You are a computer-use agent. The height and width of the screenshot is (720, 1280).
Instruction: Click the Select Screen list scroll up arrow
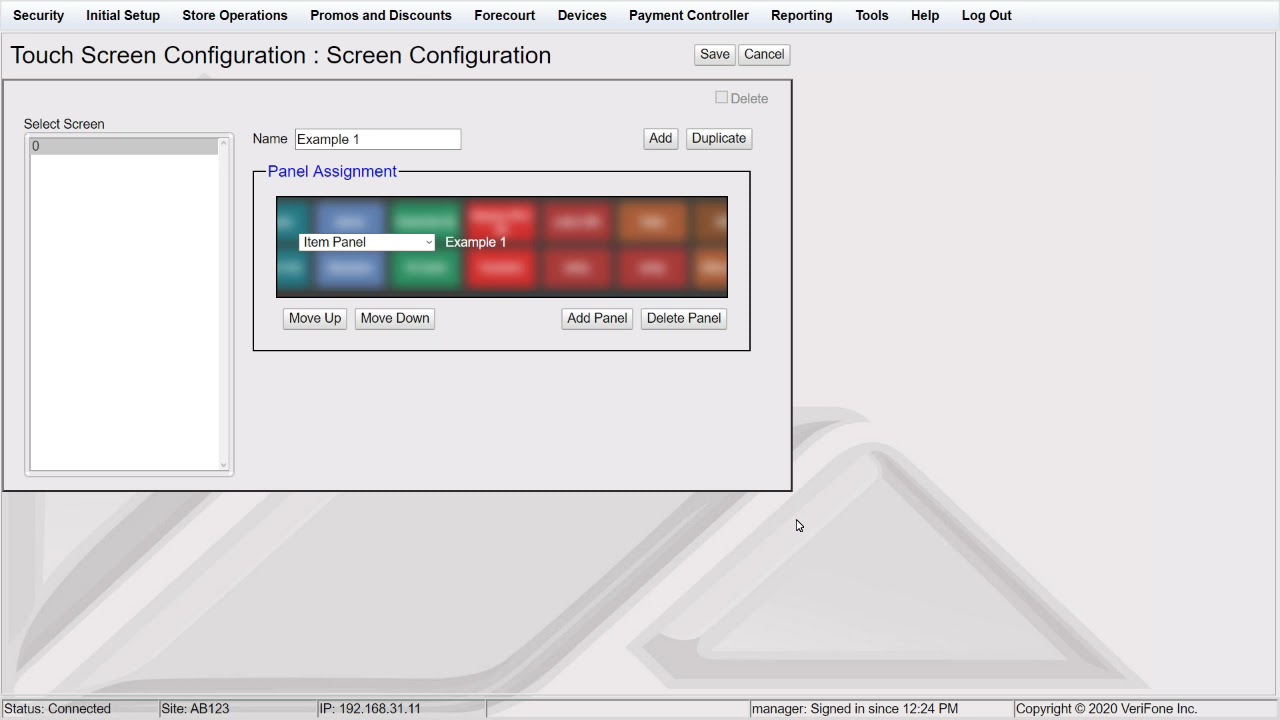pyautogui.click(x=224, y=144)
